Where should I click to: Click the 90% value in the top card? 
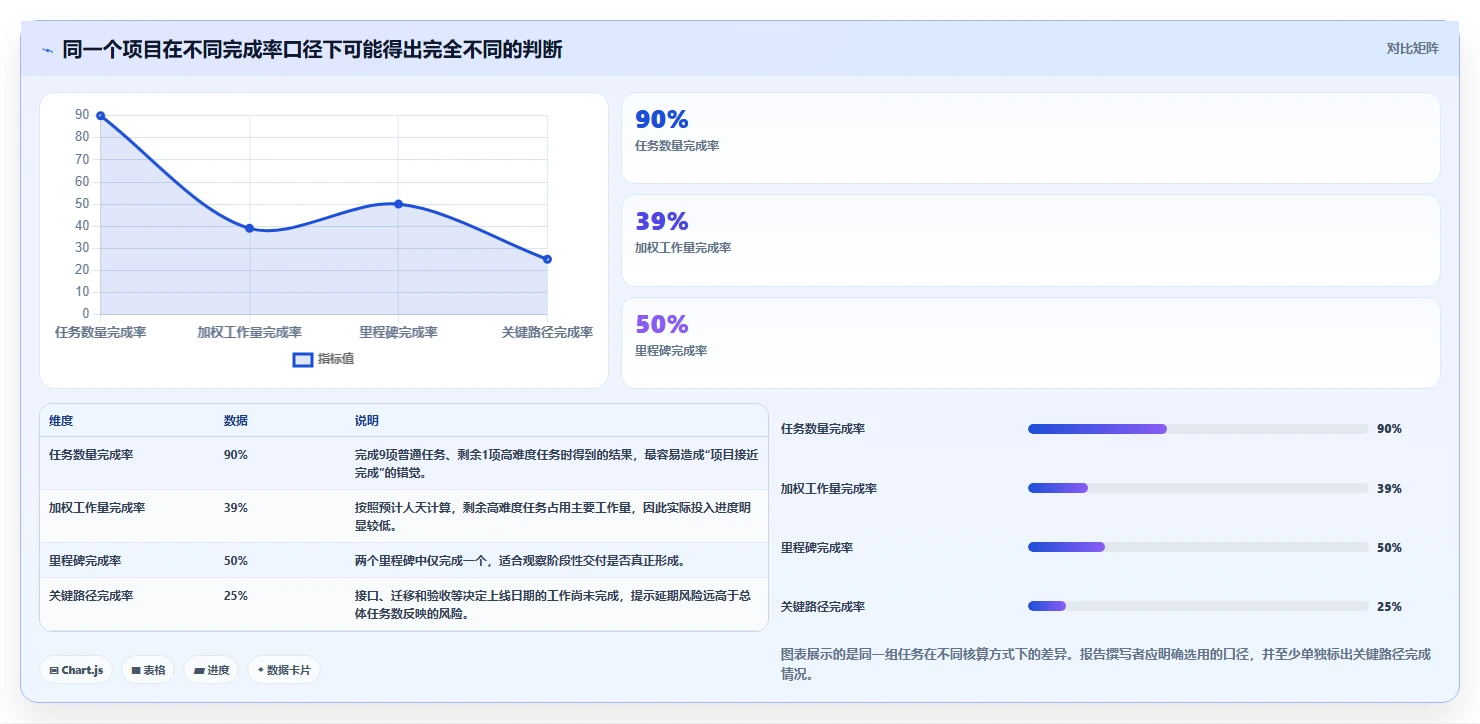point(662,119)
